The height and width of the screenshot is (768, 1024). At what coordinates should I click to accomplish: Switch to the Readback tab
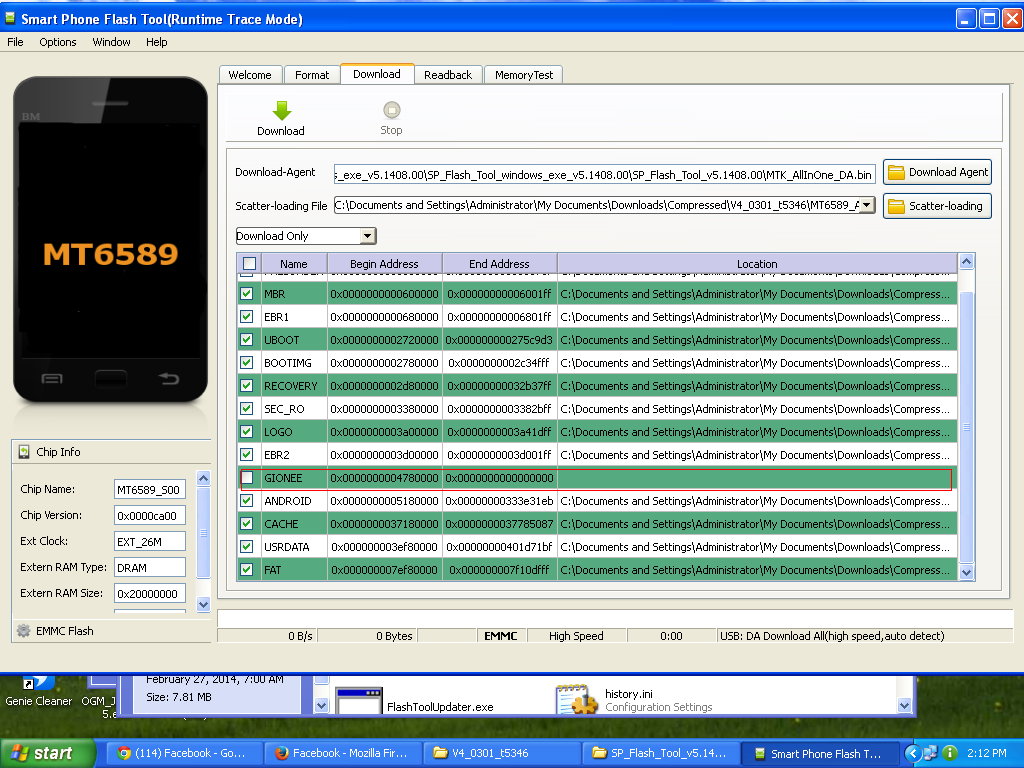[447, 75]
